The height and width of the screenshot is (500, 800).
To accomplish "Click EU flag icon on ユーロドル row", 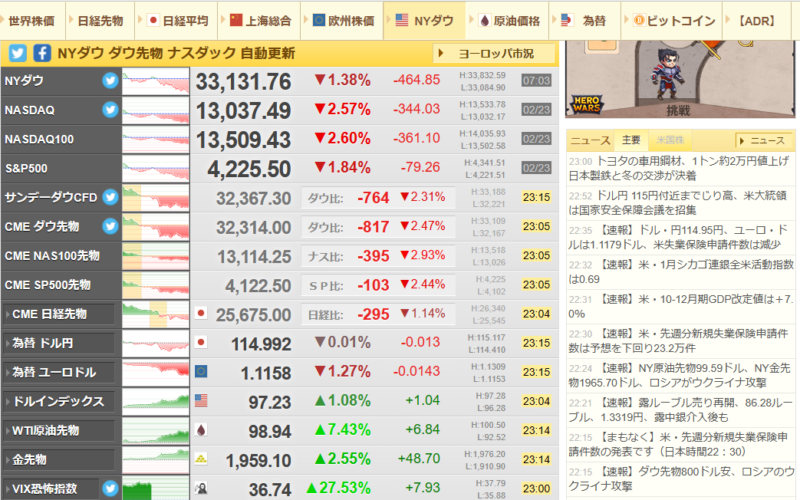I will 201,371.
